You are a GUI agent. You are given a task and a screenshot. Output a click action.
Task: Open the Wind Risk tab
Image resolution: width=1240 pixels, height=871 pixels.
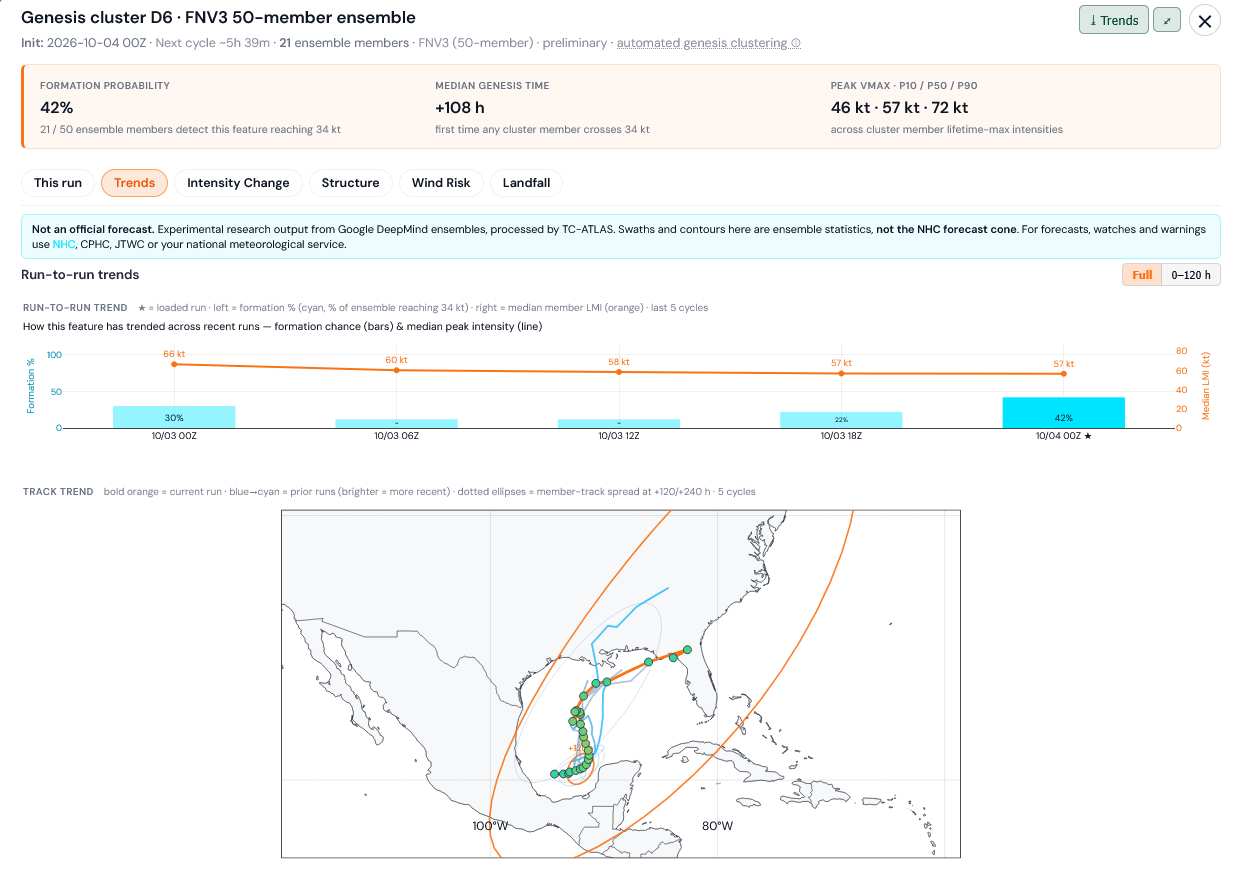pyautogui.click(x=441, y=183)
